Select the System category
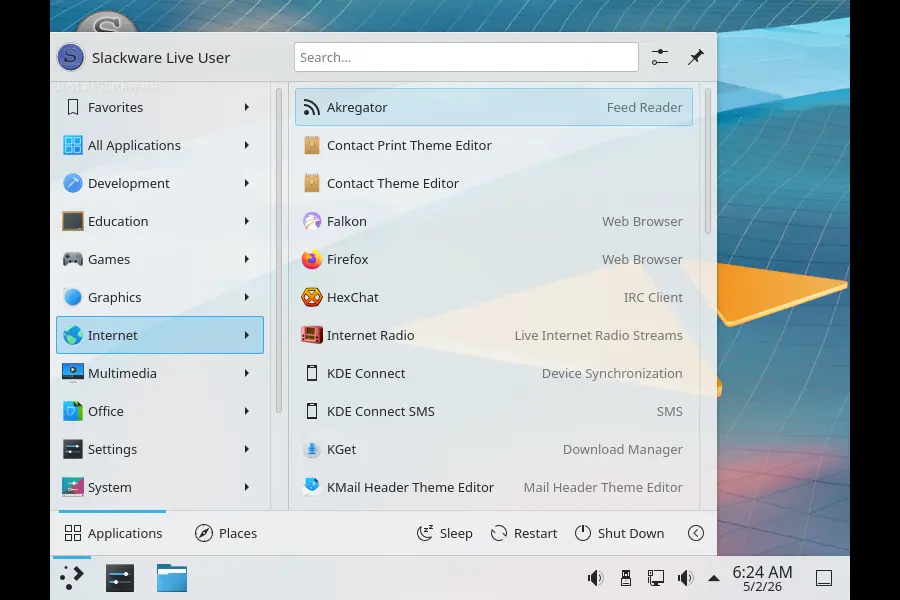Screen dimensions: 900x600 160,487
